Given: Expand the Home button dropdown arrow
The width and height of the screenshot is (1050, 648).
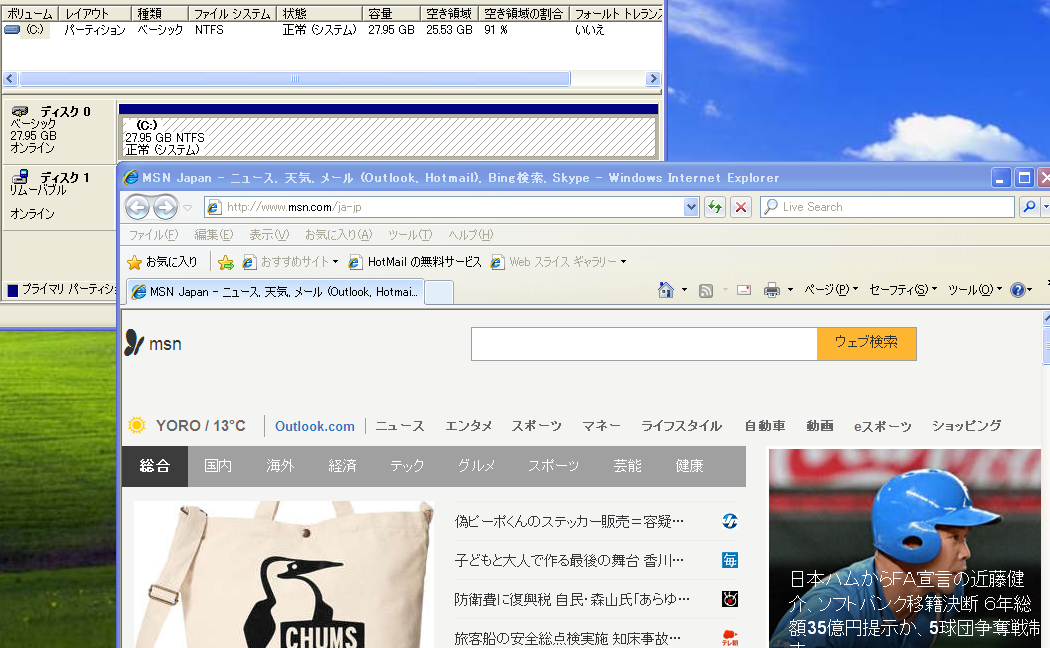Looking at the screenshot, I should pyautogui.click(x=684, y=290).
